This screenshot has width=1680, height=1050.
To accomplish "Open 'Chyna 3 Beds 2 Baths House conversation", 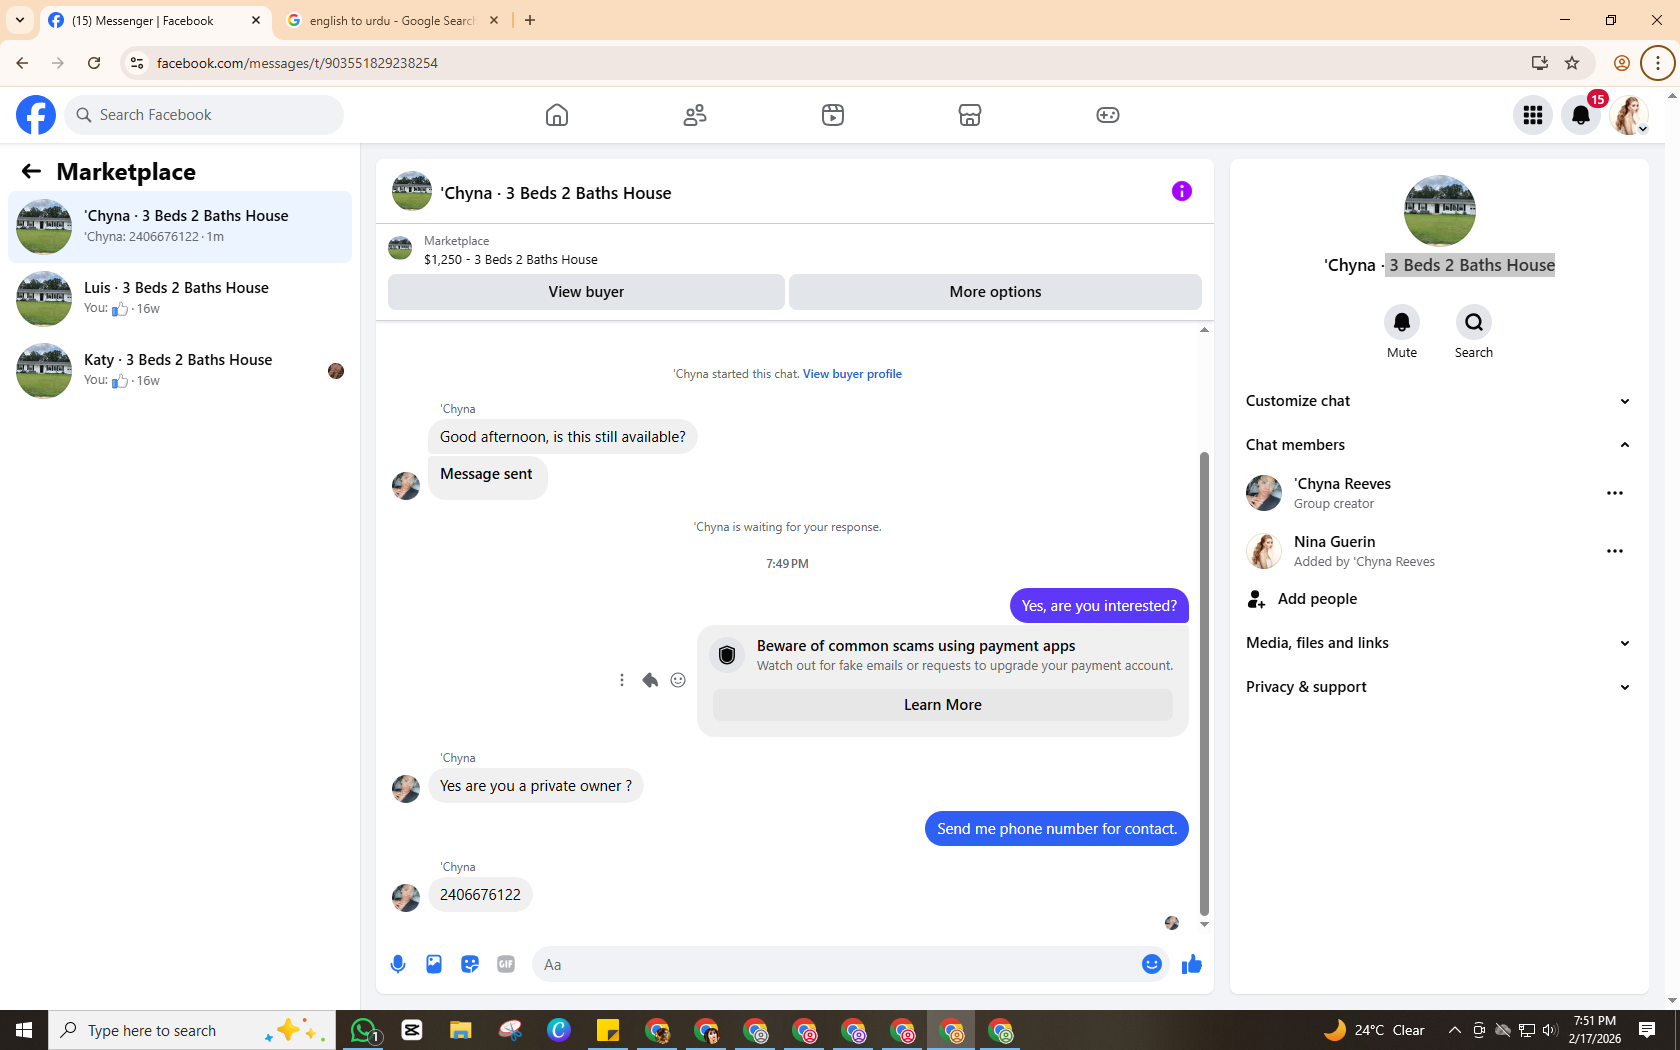I will 180,227.
